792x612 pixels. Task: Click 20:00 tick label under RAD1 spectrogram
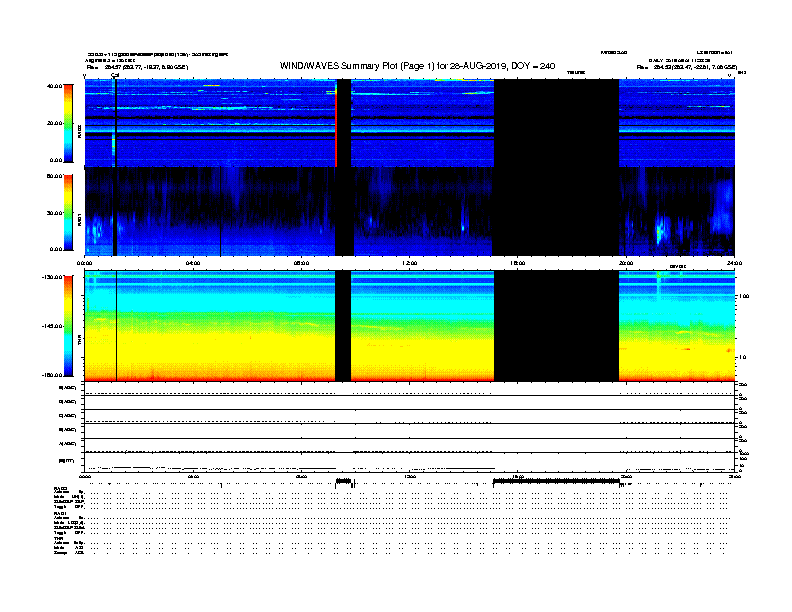coord(626,263)
